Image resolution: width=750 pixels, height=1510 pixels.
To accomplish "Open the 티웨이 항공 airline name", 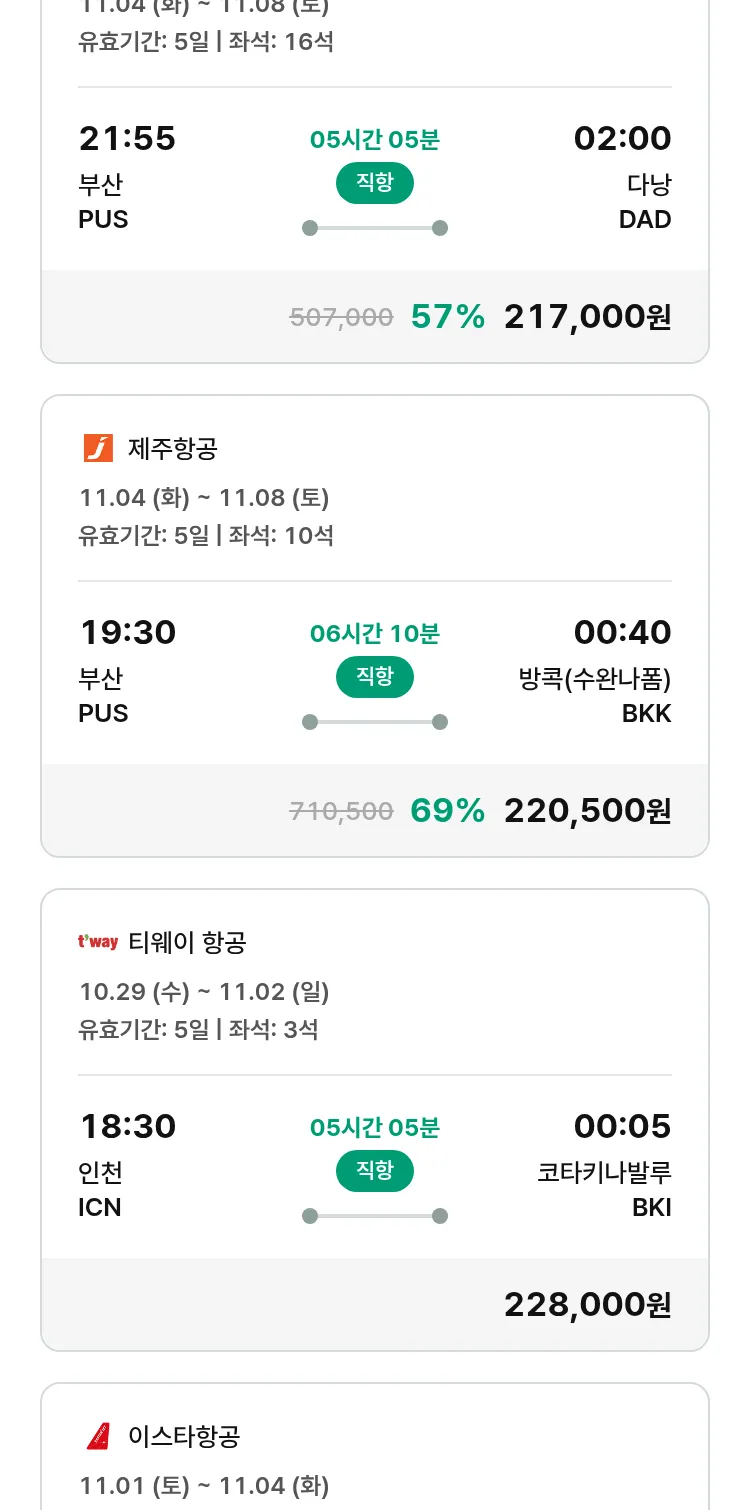I will [x=187, y=942].
